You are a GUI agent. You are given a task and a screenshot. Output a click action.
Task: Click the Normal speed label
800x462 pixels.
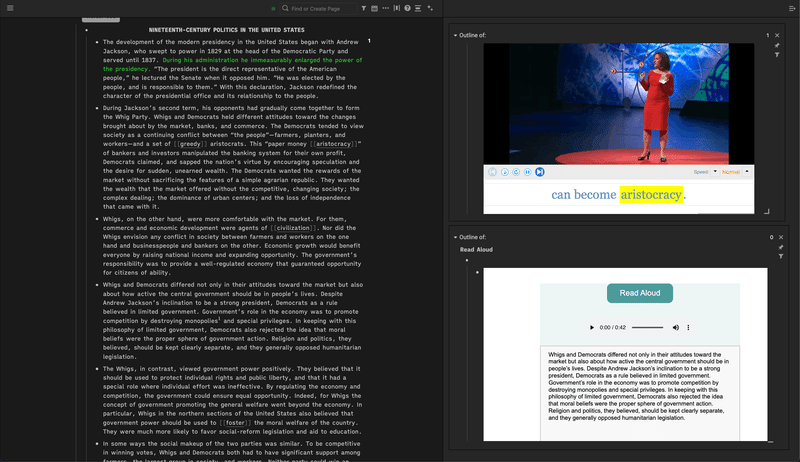[x=731, y=172]
